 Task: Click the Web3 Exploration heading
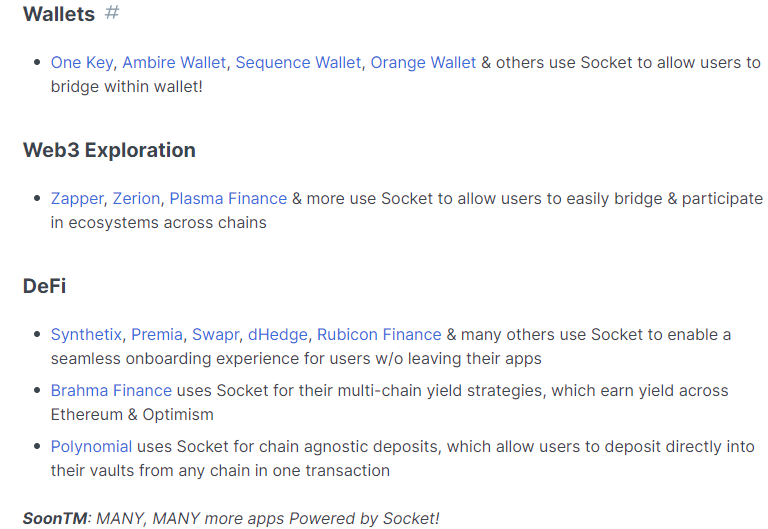(109, 150)
